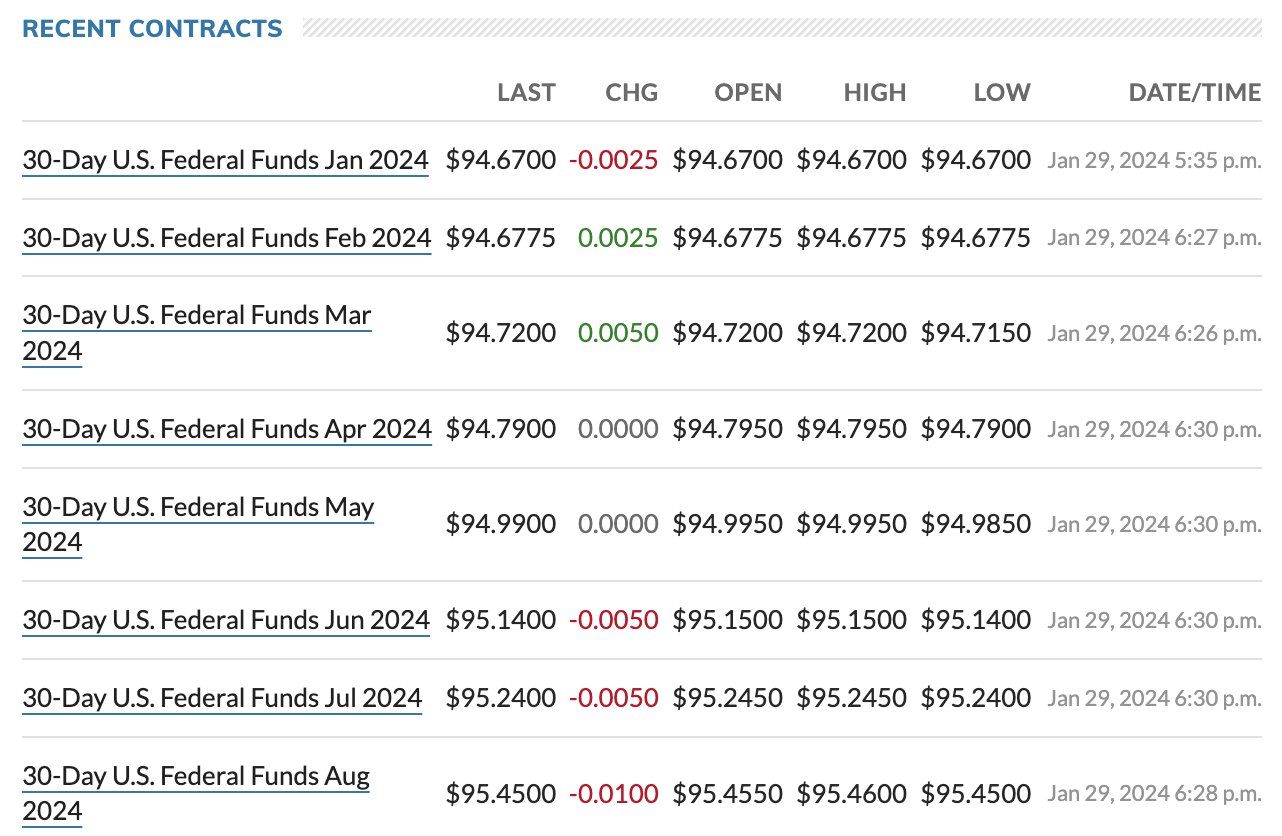Click the DATE/TIME column header

coord(1195,93)
